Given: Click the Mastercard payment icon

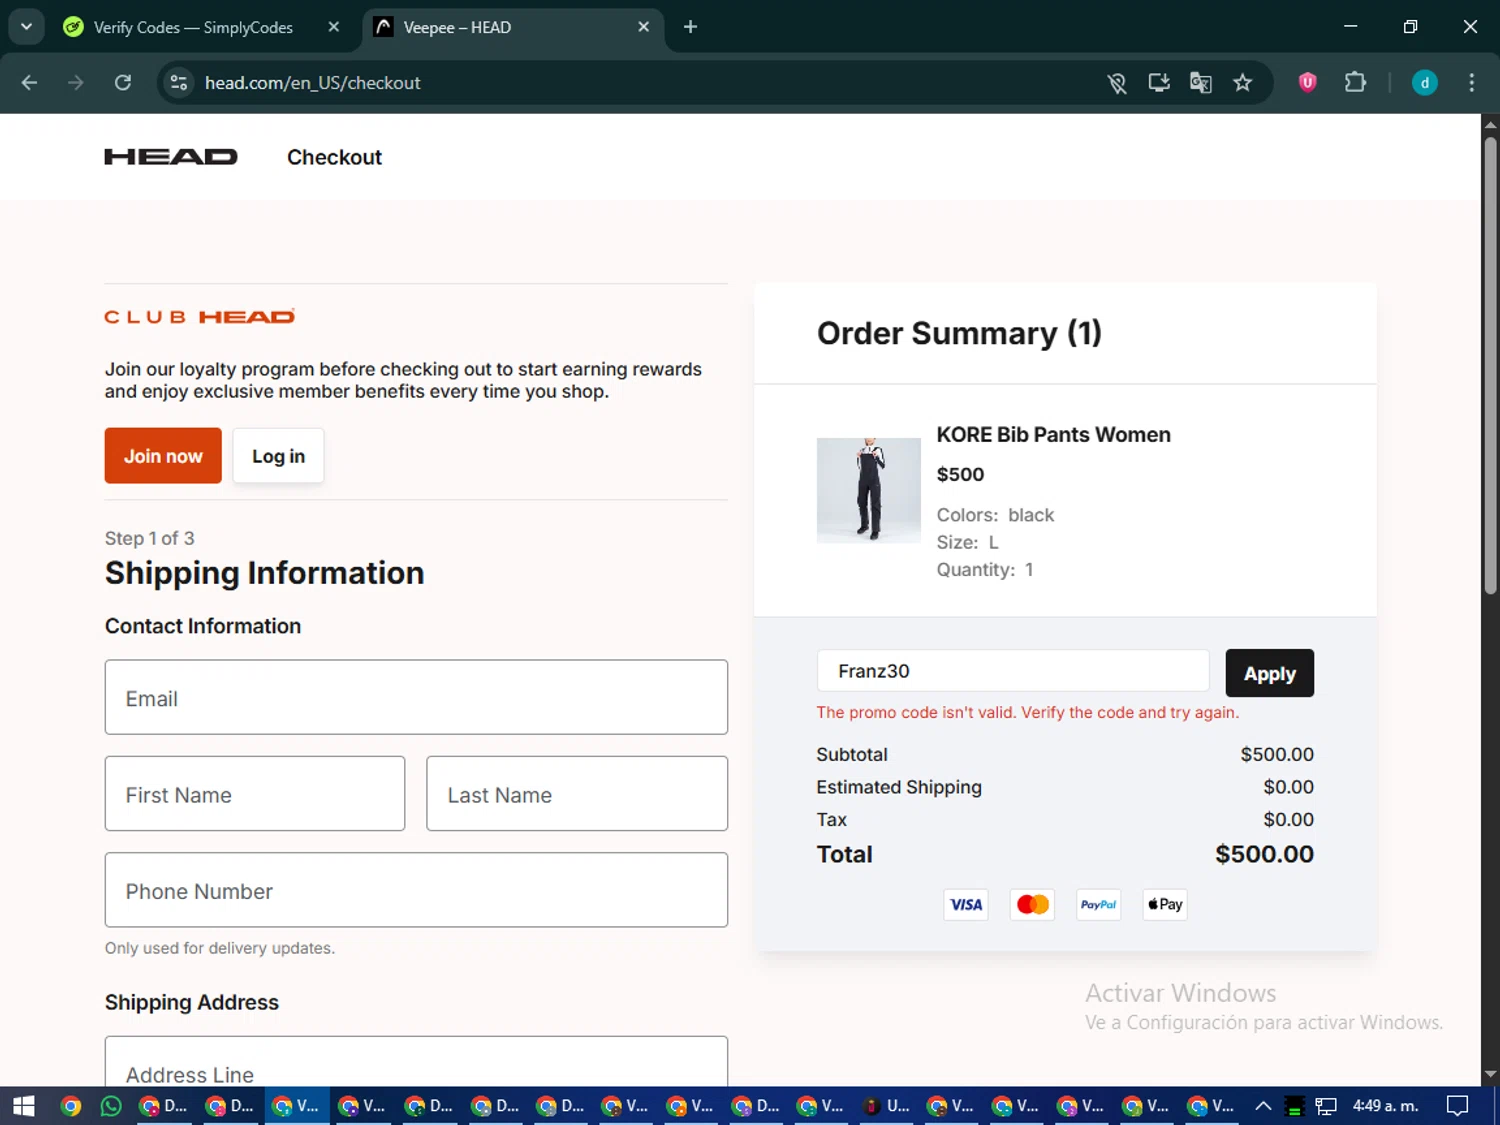Looking at the screenshot, I should coord(1032,905).
